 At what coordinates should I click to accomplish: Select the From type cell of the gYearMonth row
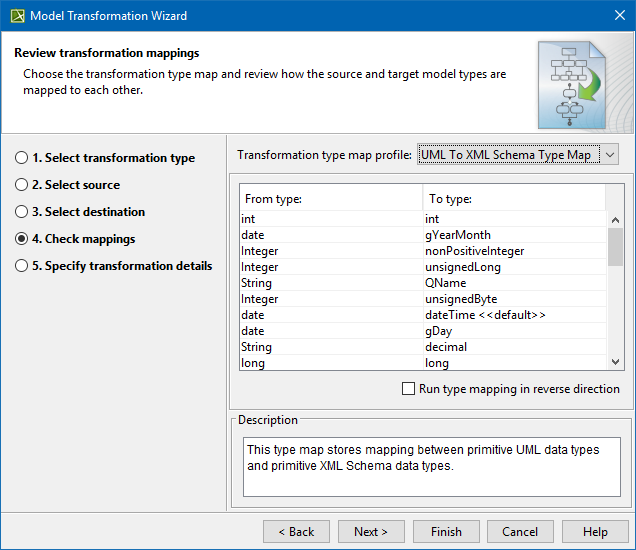331,235
